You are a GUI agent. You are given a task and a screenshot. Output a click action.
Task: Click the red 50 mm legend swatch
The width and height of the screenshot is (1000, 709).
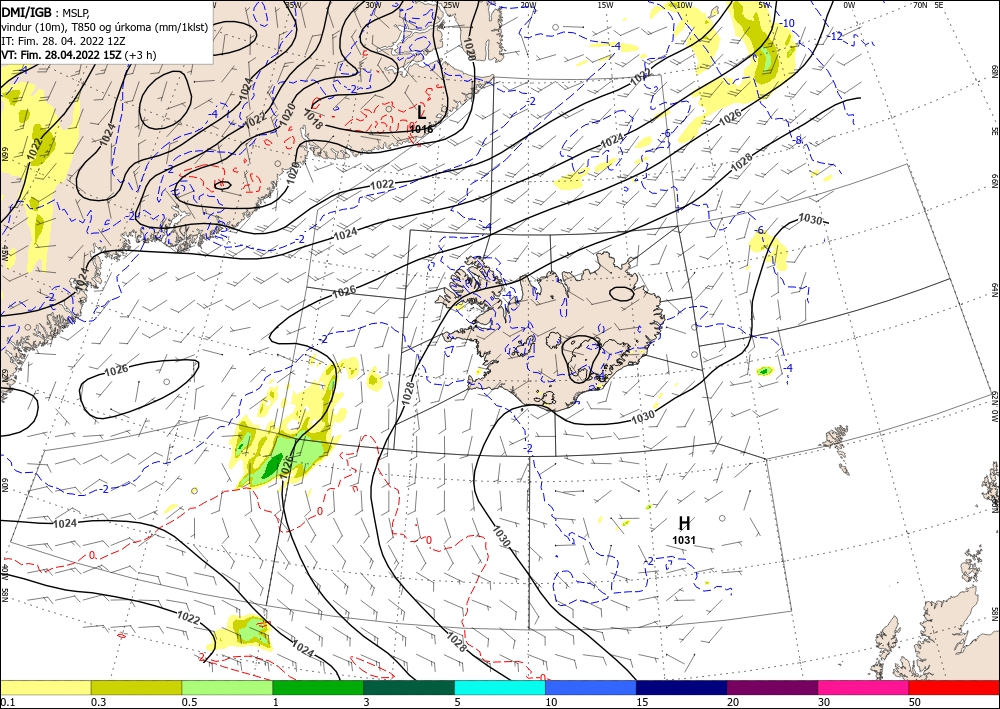(x=954, y=687)
